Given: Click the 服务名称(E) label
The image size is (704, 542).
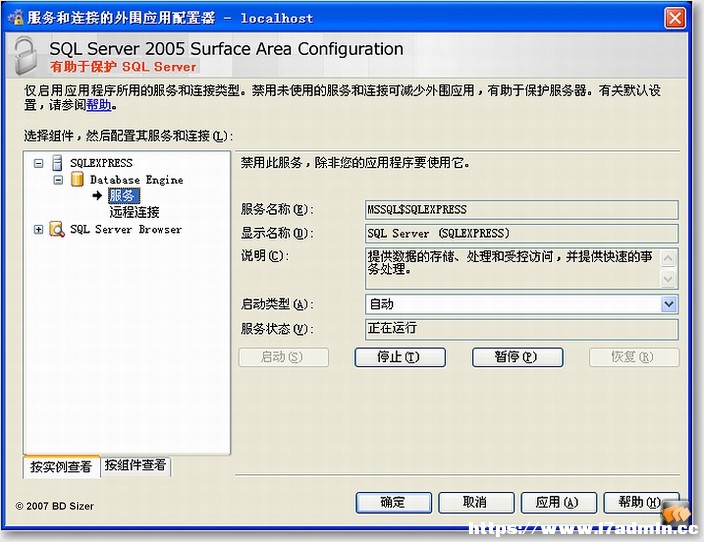Looking at the screenshot, I should point(277,209).
